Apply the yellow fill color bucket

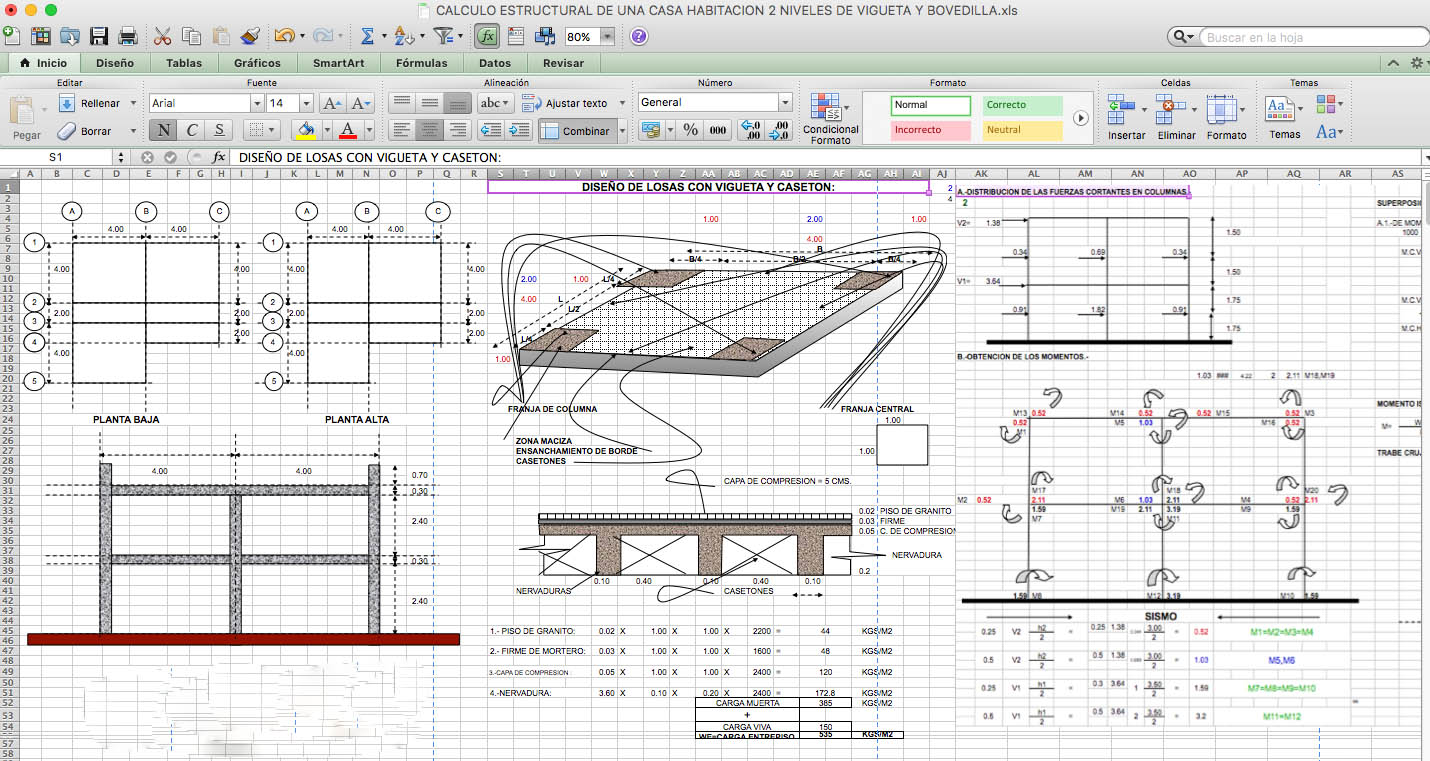click(306, 130)
